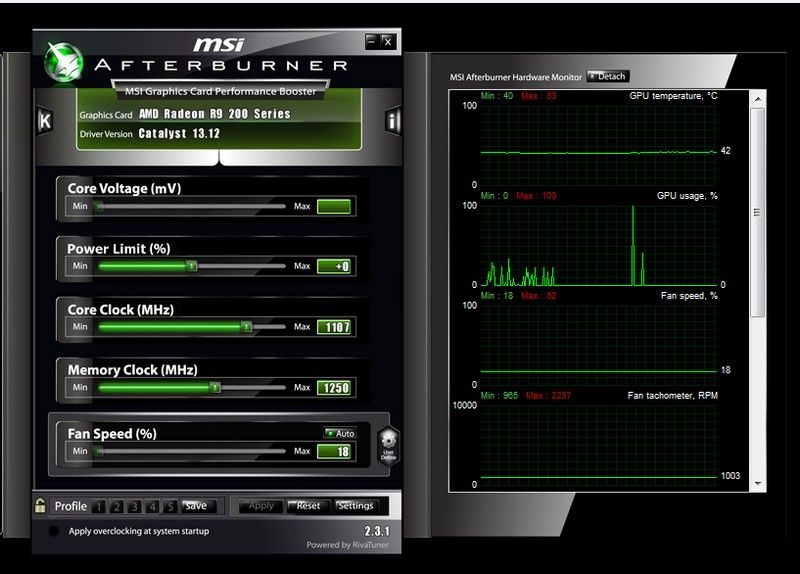Click the Memory Clock value field showing 1250
Screen dimensions: 800x574
pos(334,388)
